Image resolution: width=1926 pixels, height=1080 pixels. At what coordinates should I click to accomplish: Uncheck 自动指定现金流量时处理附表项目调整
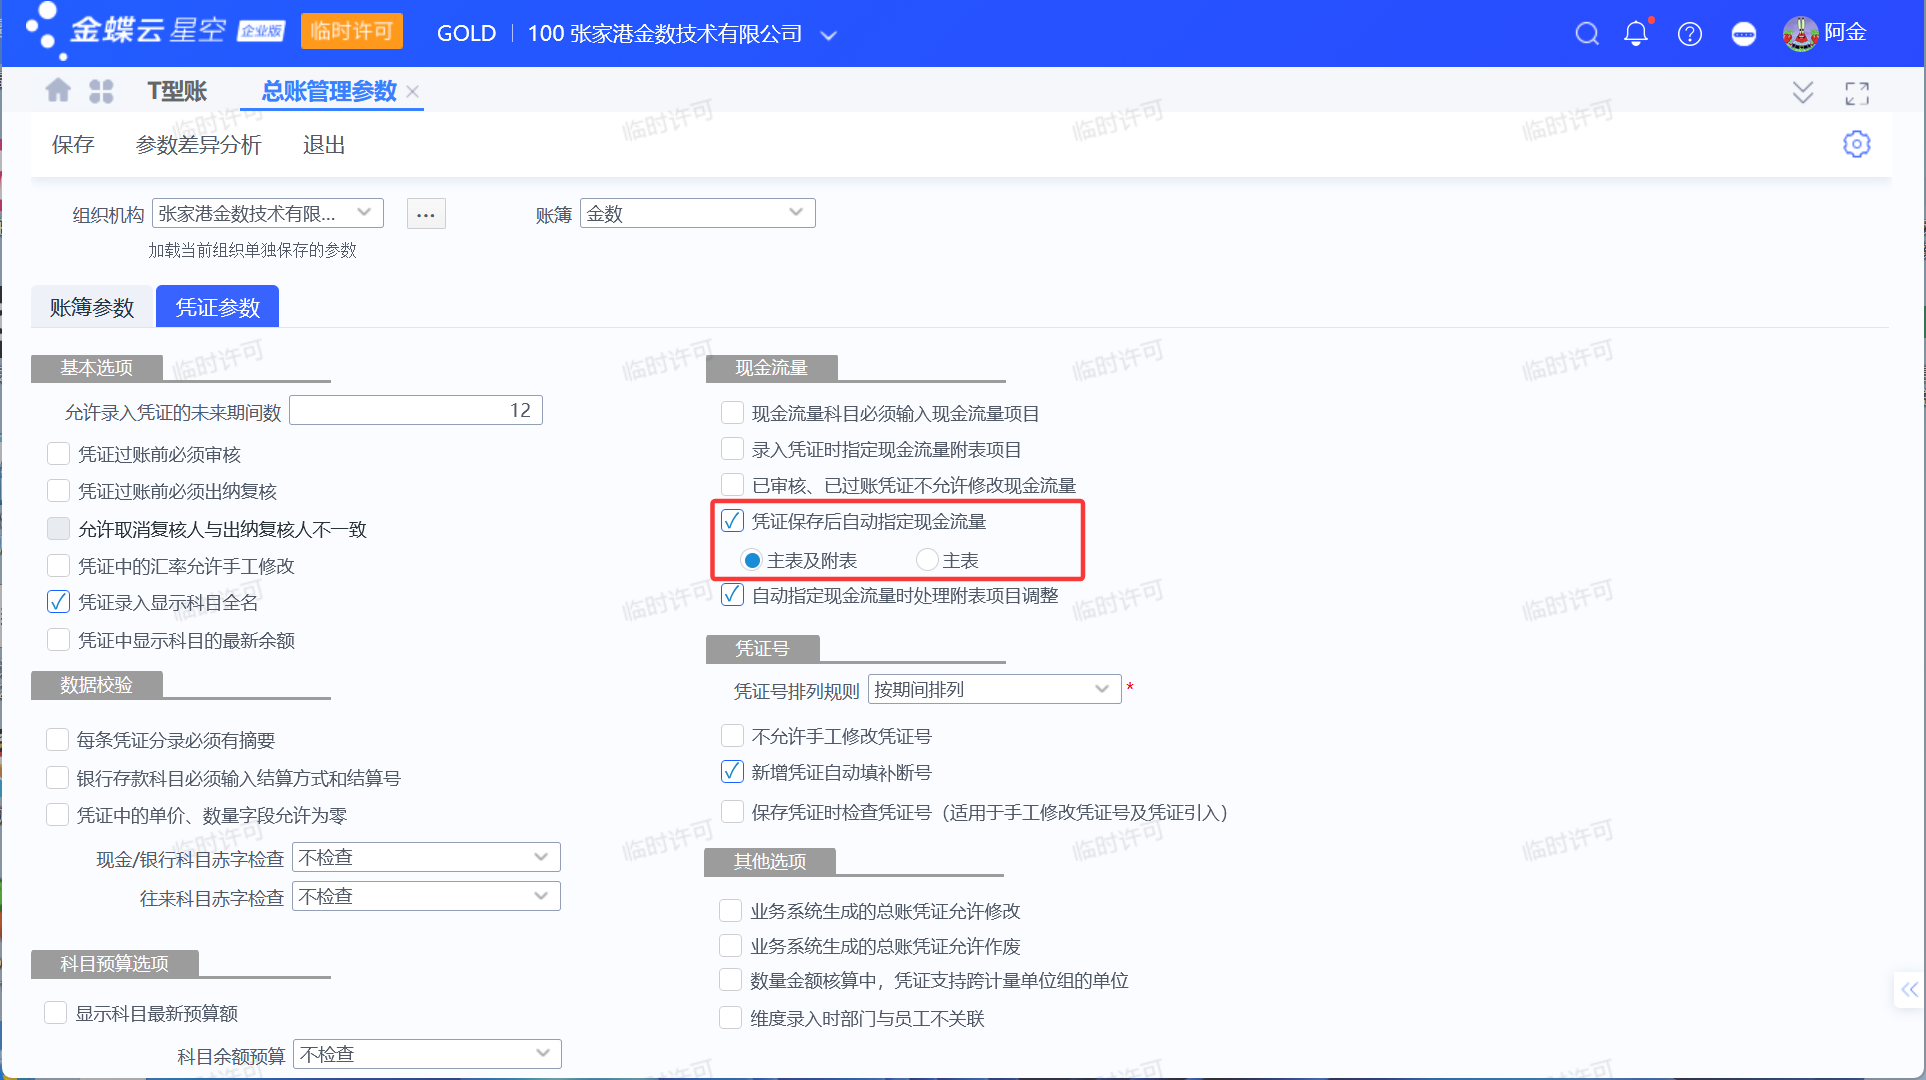point(733,595)
